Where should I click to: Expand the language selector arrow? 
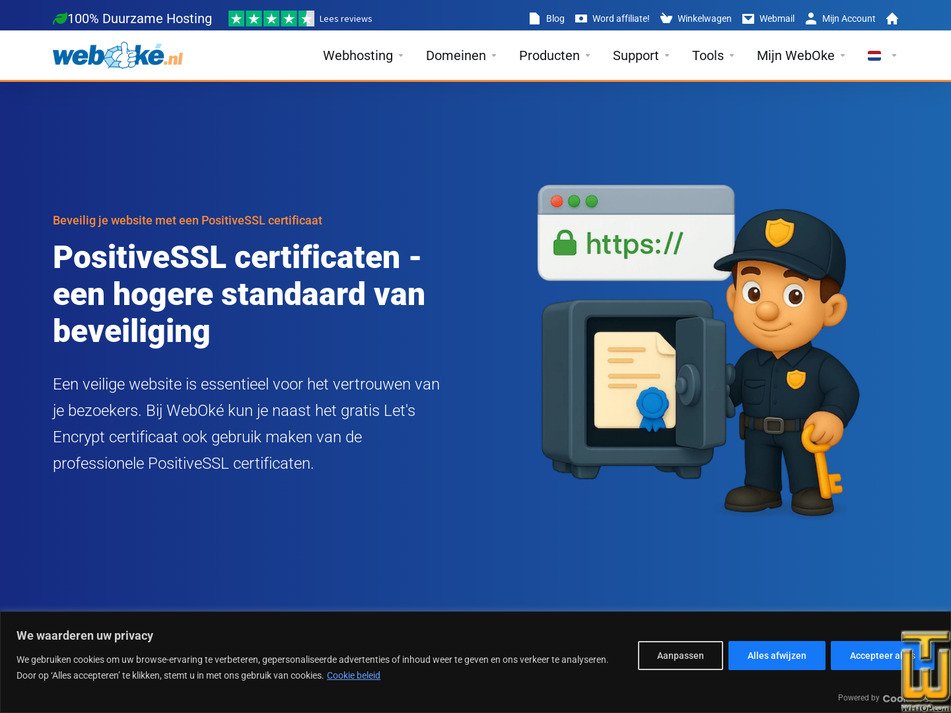[x=893, y=56]
